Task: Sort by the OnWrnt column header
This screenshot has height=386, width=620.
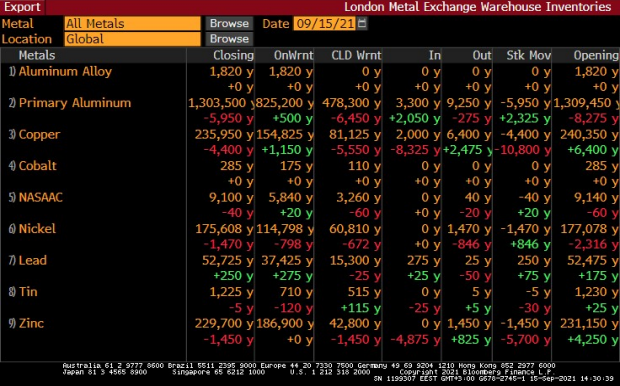Action: 293,55
